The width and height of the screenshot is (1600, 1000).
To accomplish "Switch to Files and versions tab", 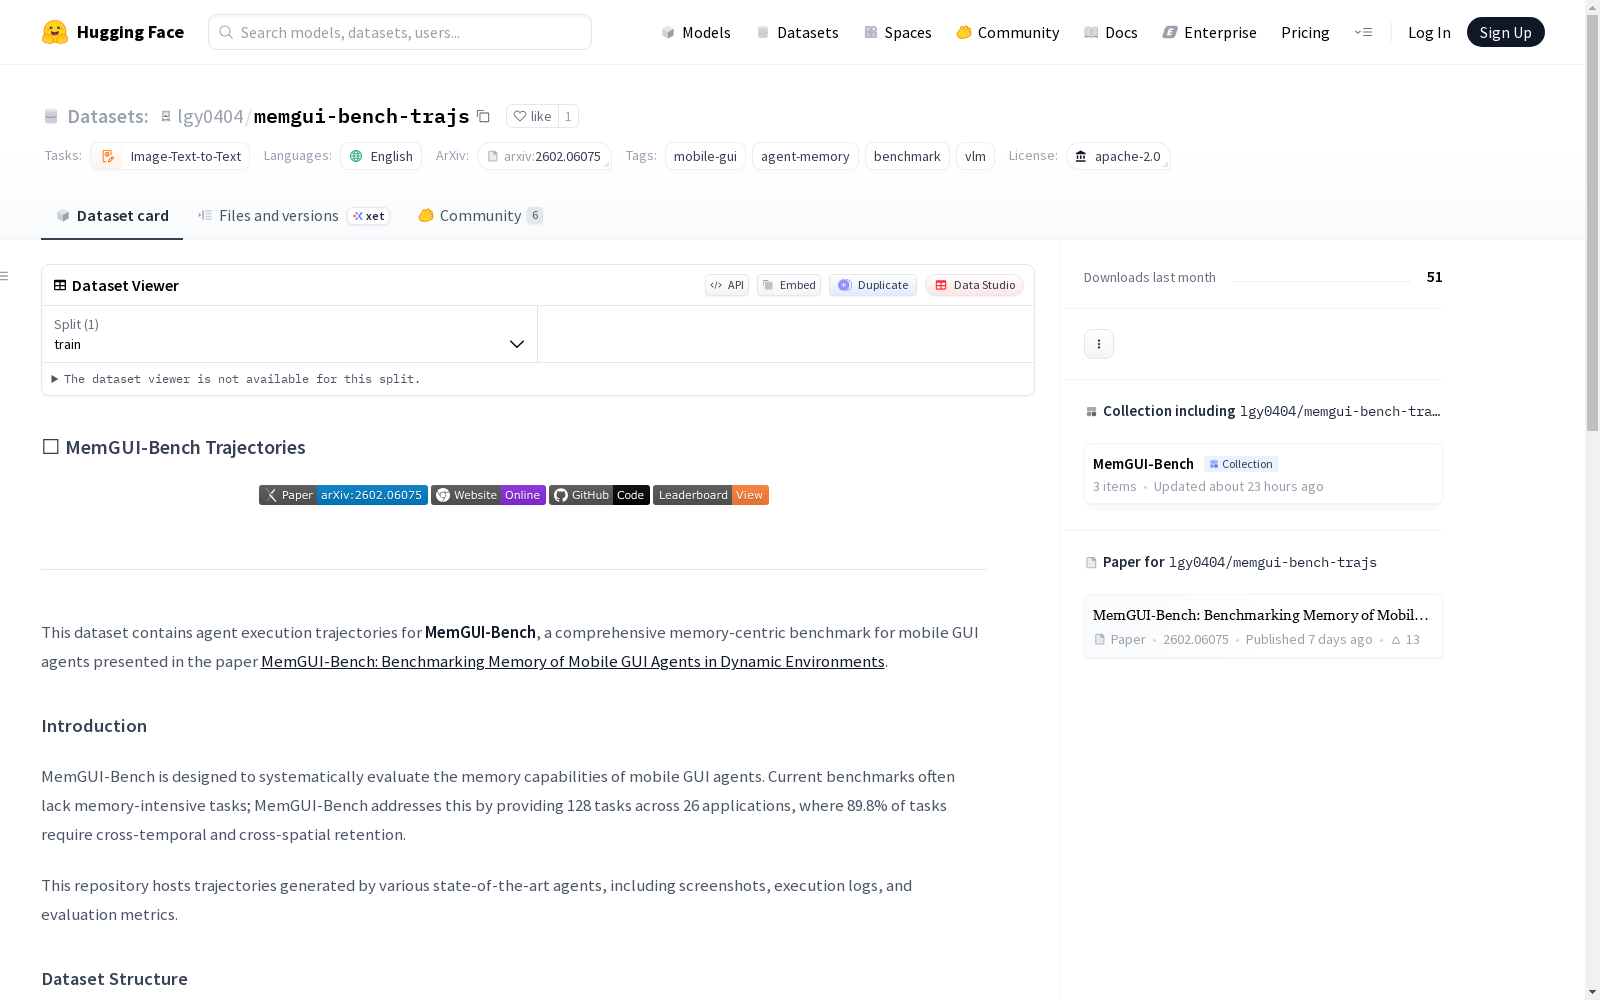I will [x=293, y=216].
